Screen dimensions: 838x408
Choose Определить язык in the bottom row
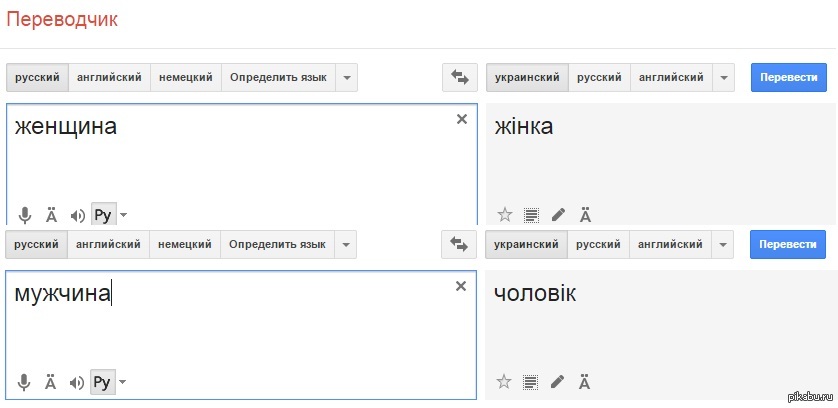coord(277,244)
